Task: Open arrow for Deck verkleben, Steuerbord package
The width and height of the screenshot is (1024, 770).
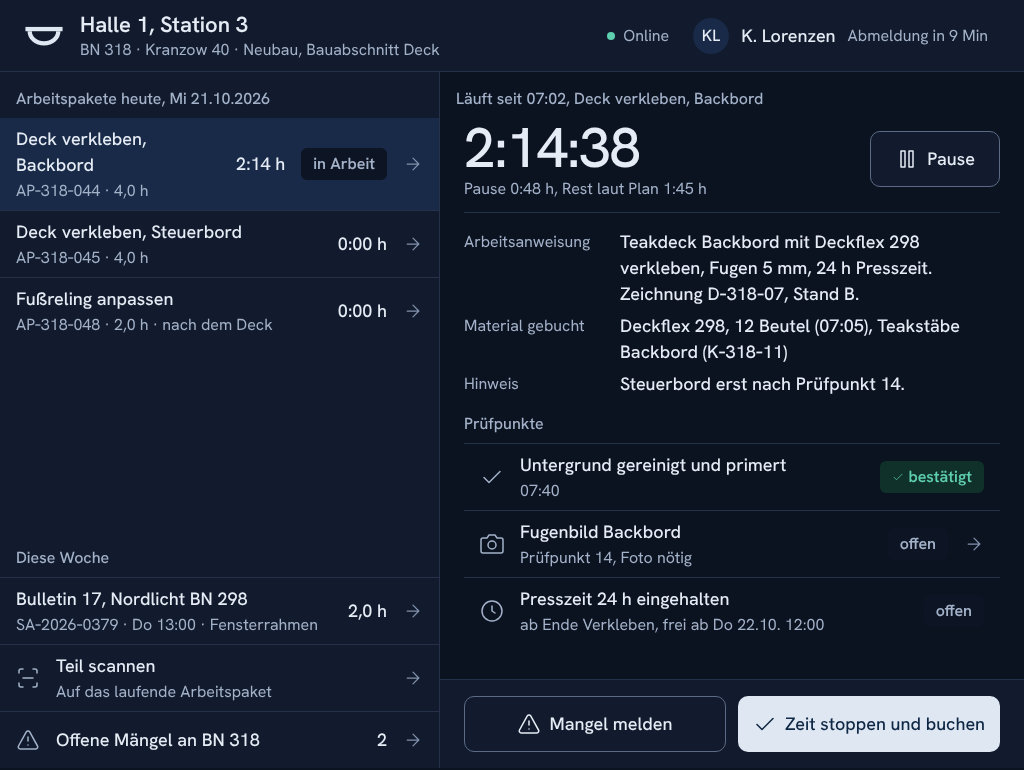Action: coord(413,244)
